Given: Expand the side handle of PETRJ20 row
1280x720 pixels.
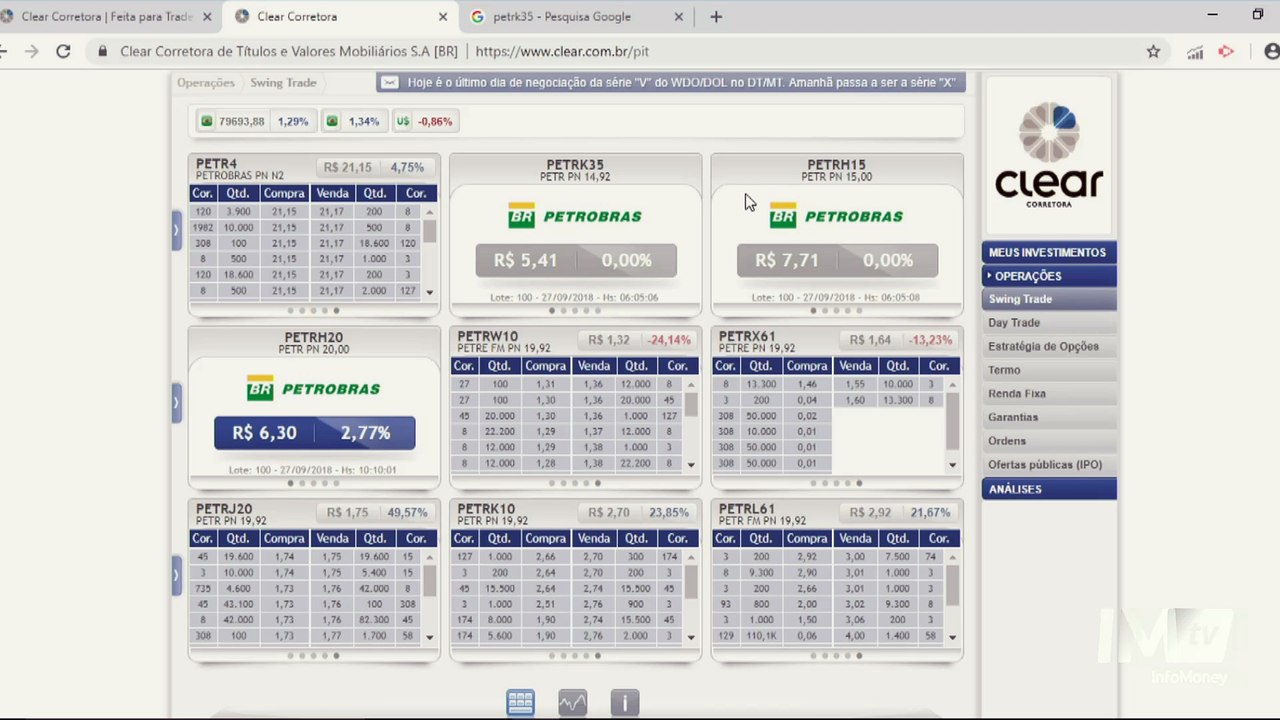Looking at the screenshot, I should point(177,574).
